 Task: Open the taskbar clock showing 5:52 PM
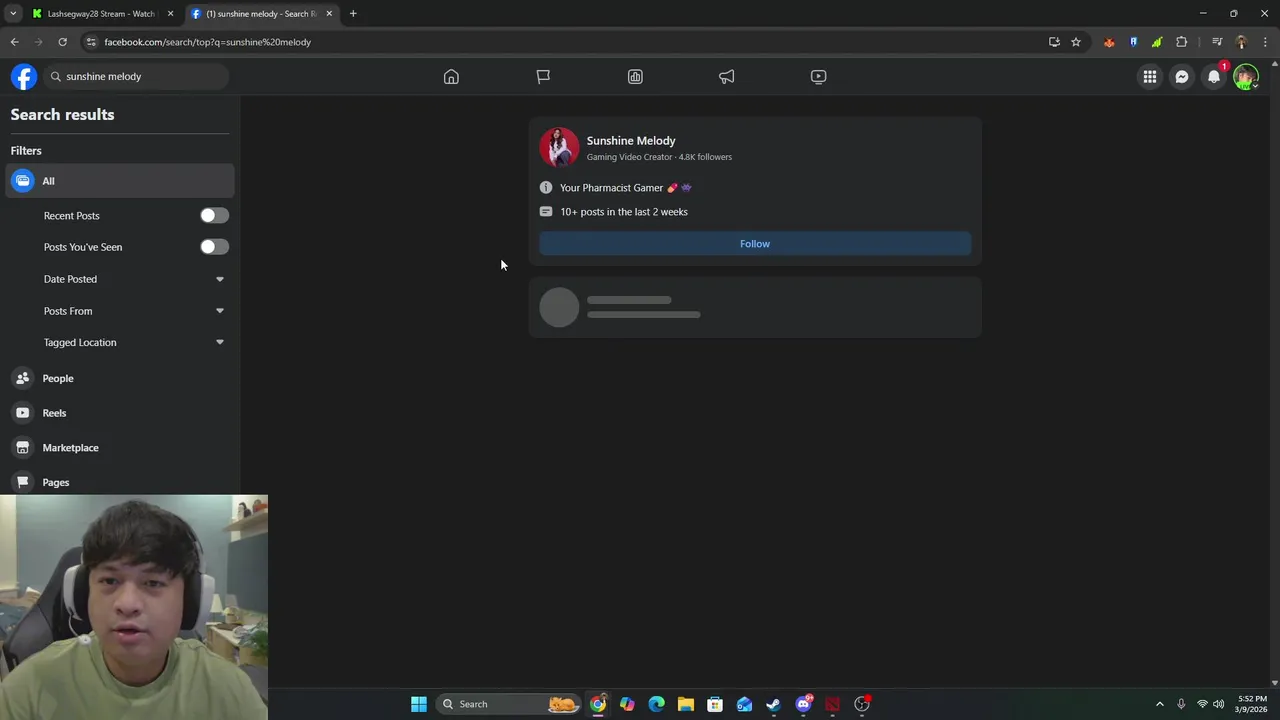[x=1252, y=704]
